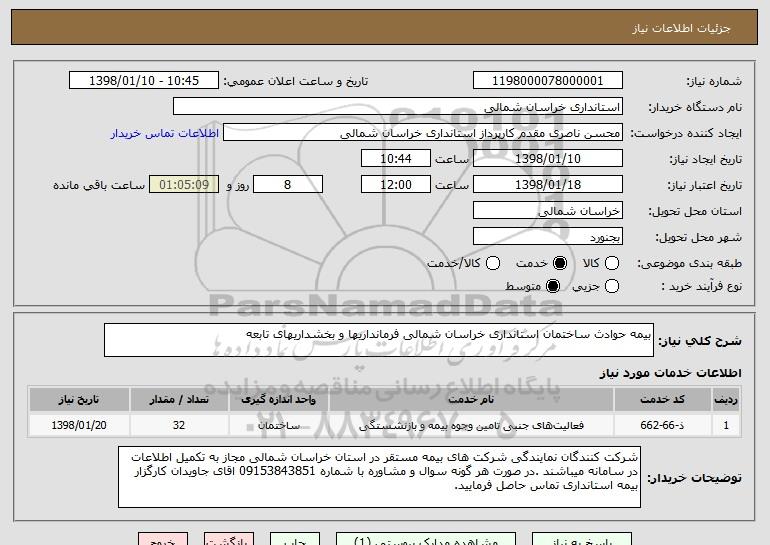Select the کالا radio button

[612, 263]
